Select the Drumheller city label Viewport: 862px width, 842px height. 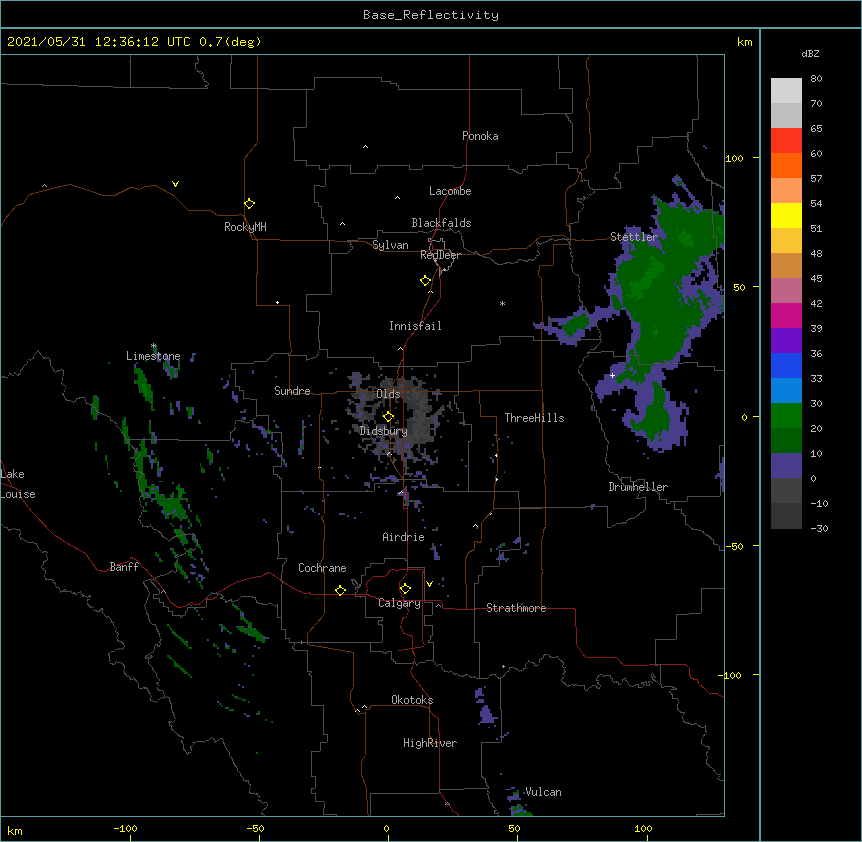click(638, 487)
